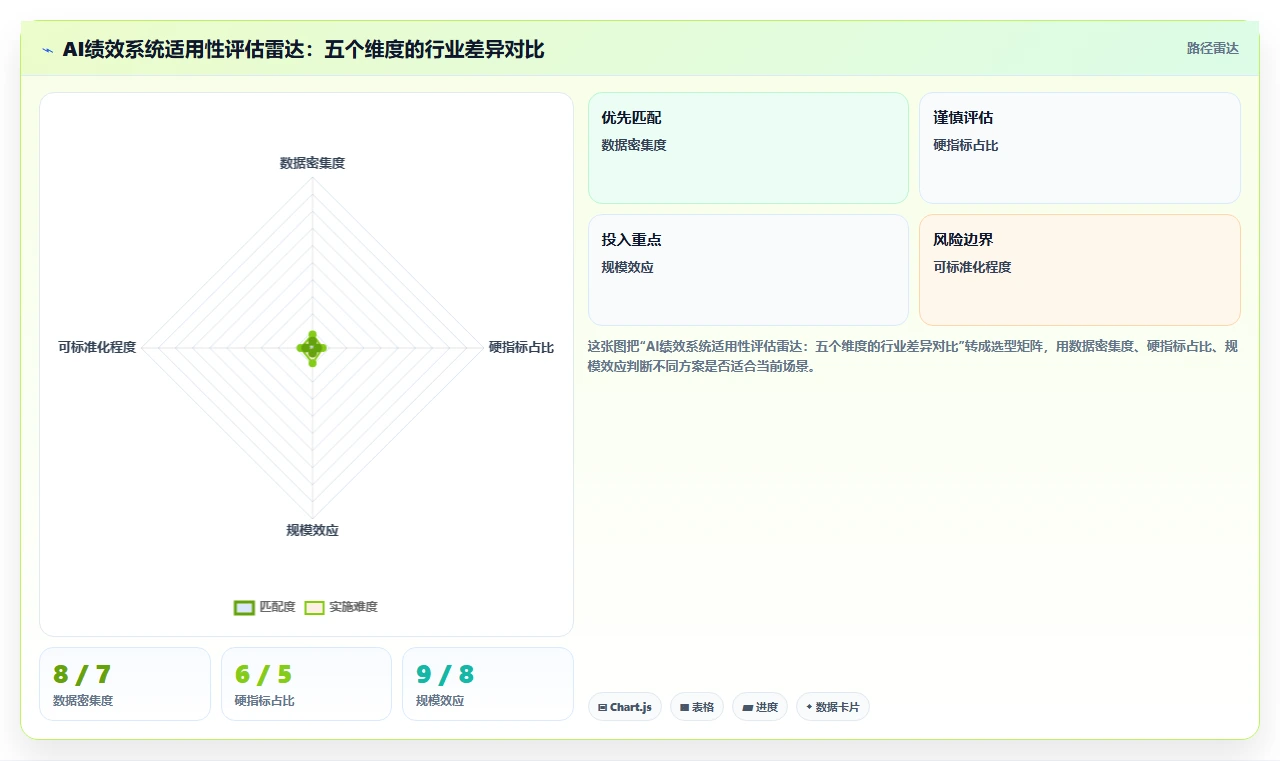Toggle the 匹配度 legend item

[264, 607]
